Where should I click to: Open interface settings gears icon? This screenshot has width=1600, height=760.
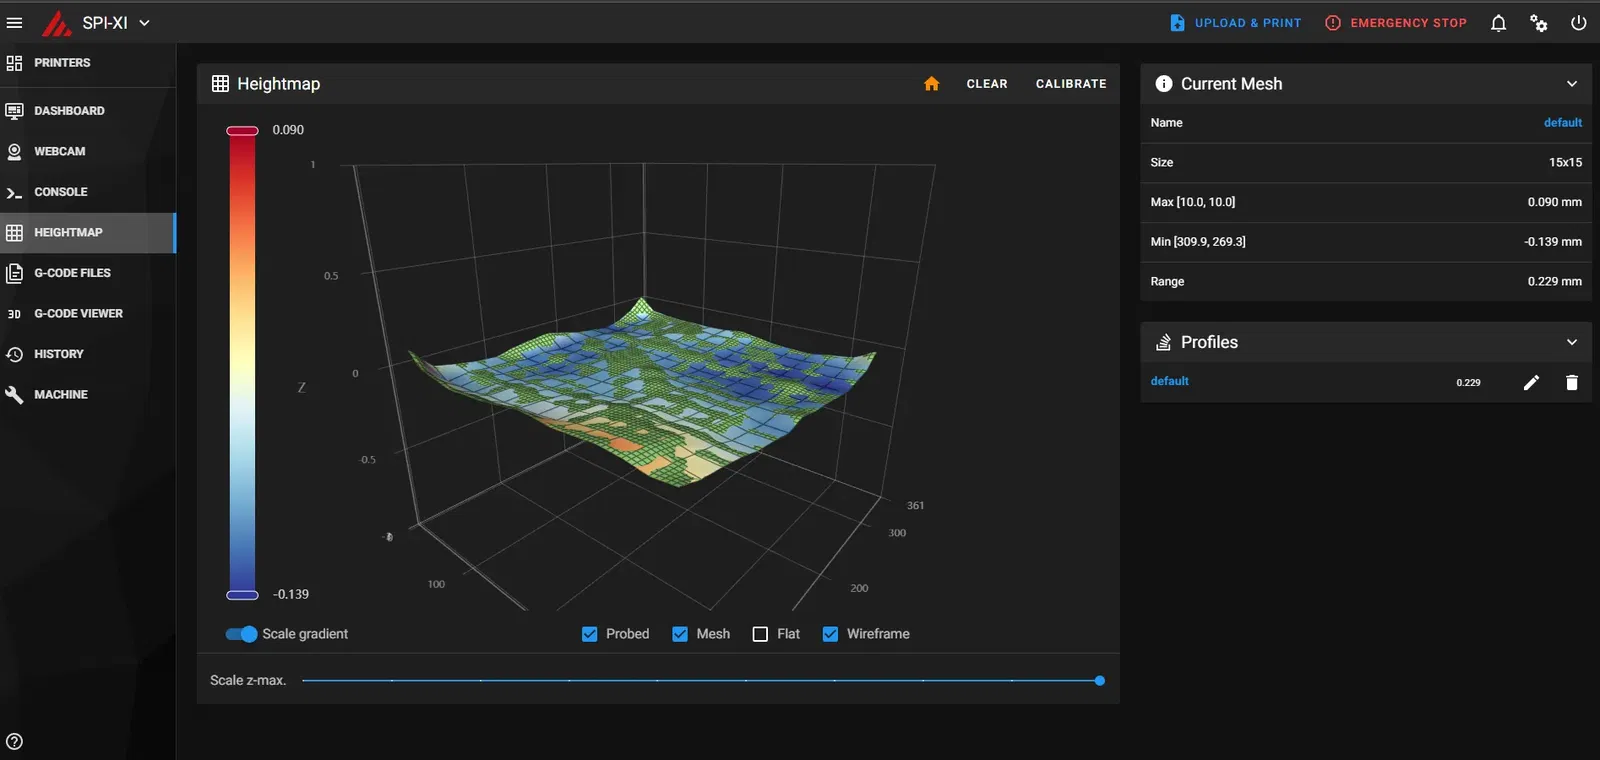1538,23
